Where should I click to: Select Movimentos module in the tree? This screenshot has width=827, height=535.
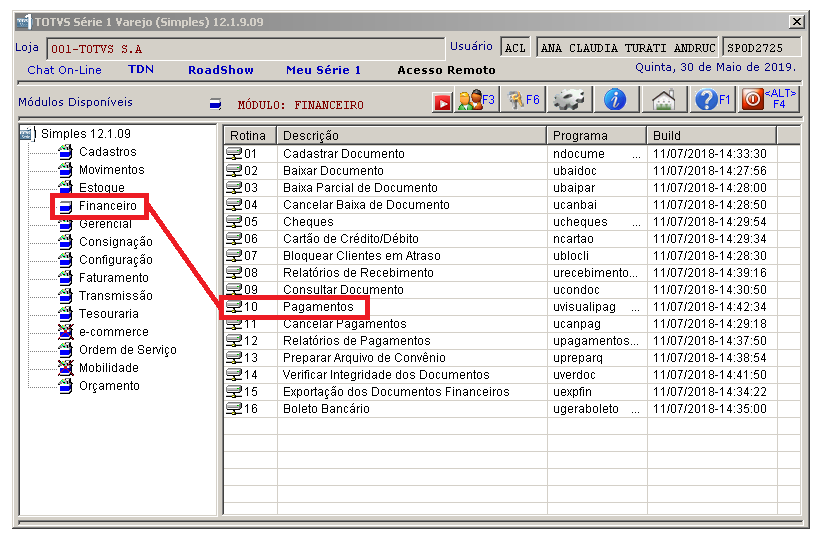pos(111,170)
